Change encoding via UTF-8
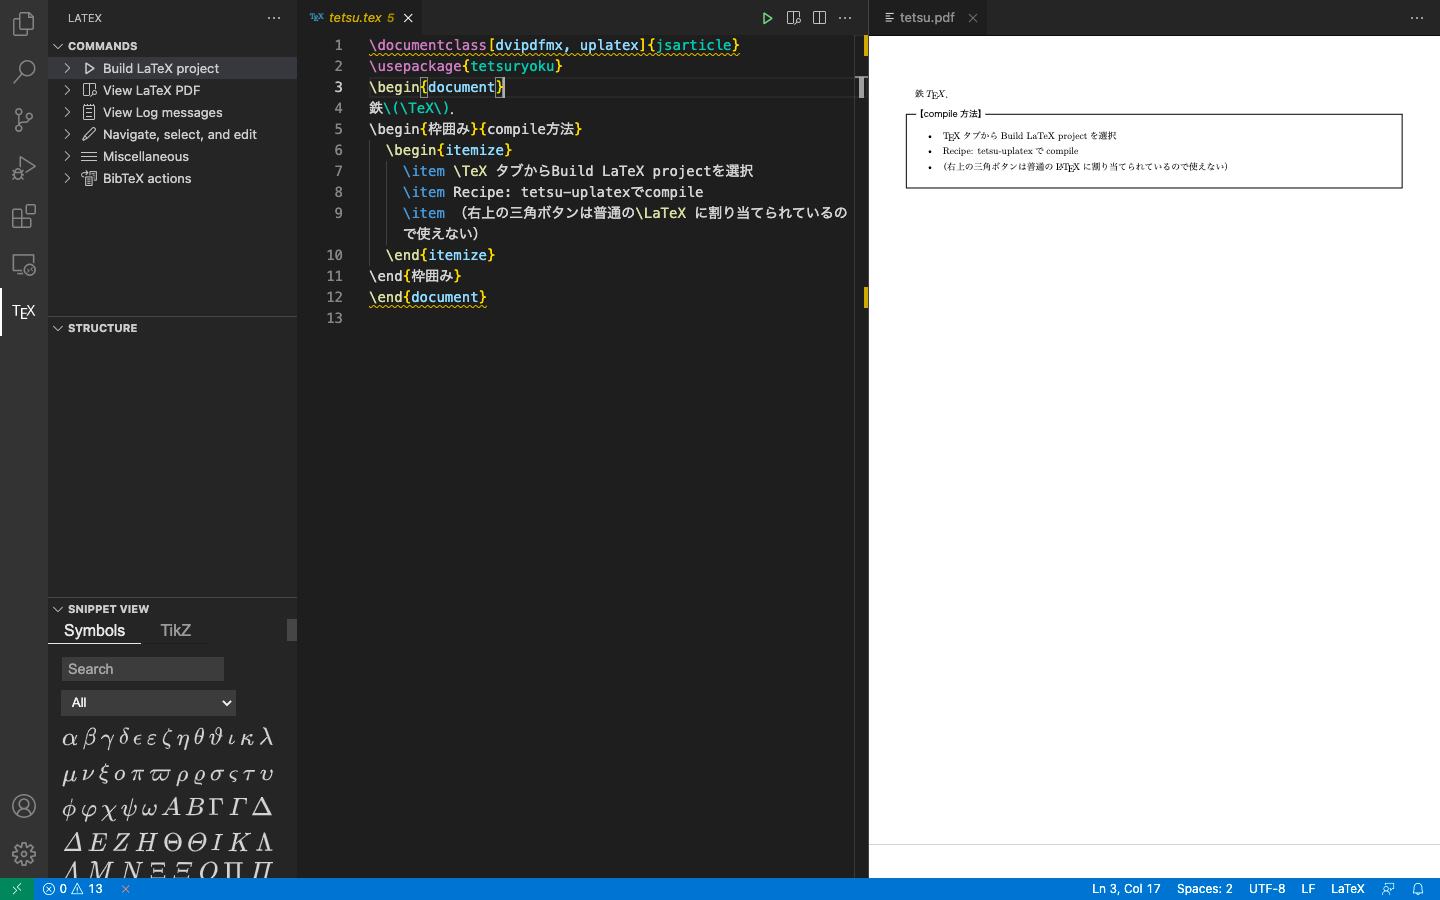 point(1267,889)
